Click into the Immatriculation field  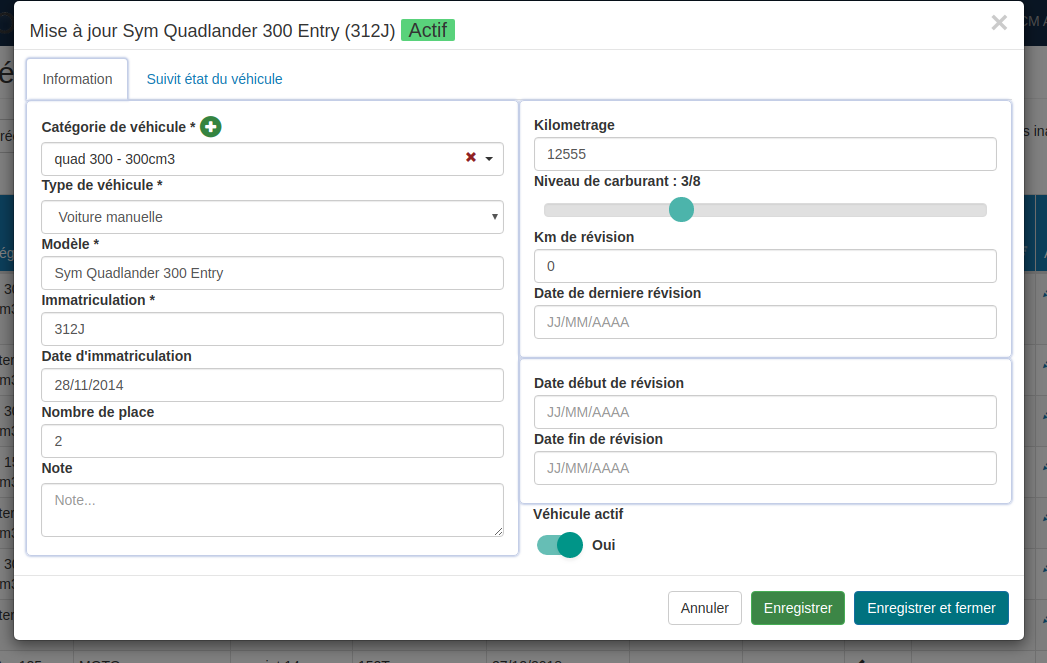[x=272, y=329]
